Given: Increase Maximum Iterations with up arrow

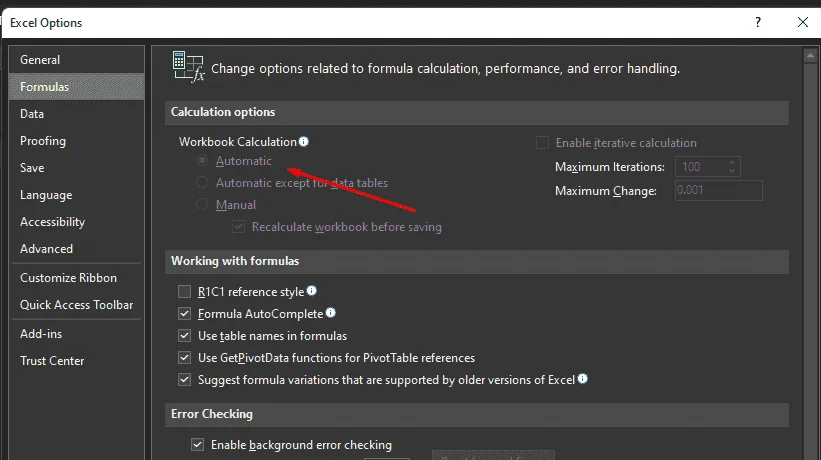Looking at the screenshot, I should click(733, 162).
